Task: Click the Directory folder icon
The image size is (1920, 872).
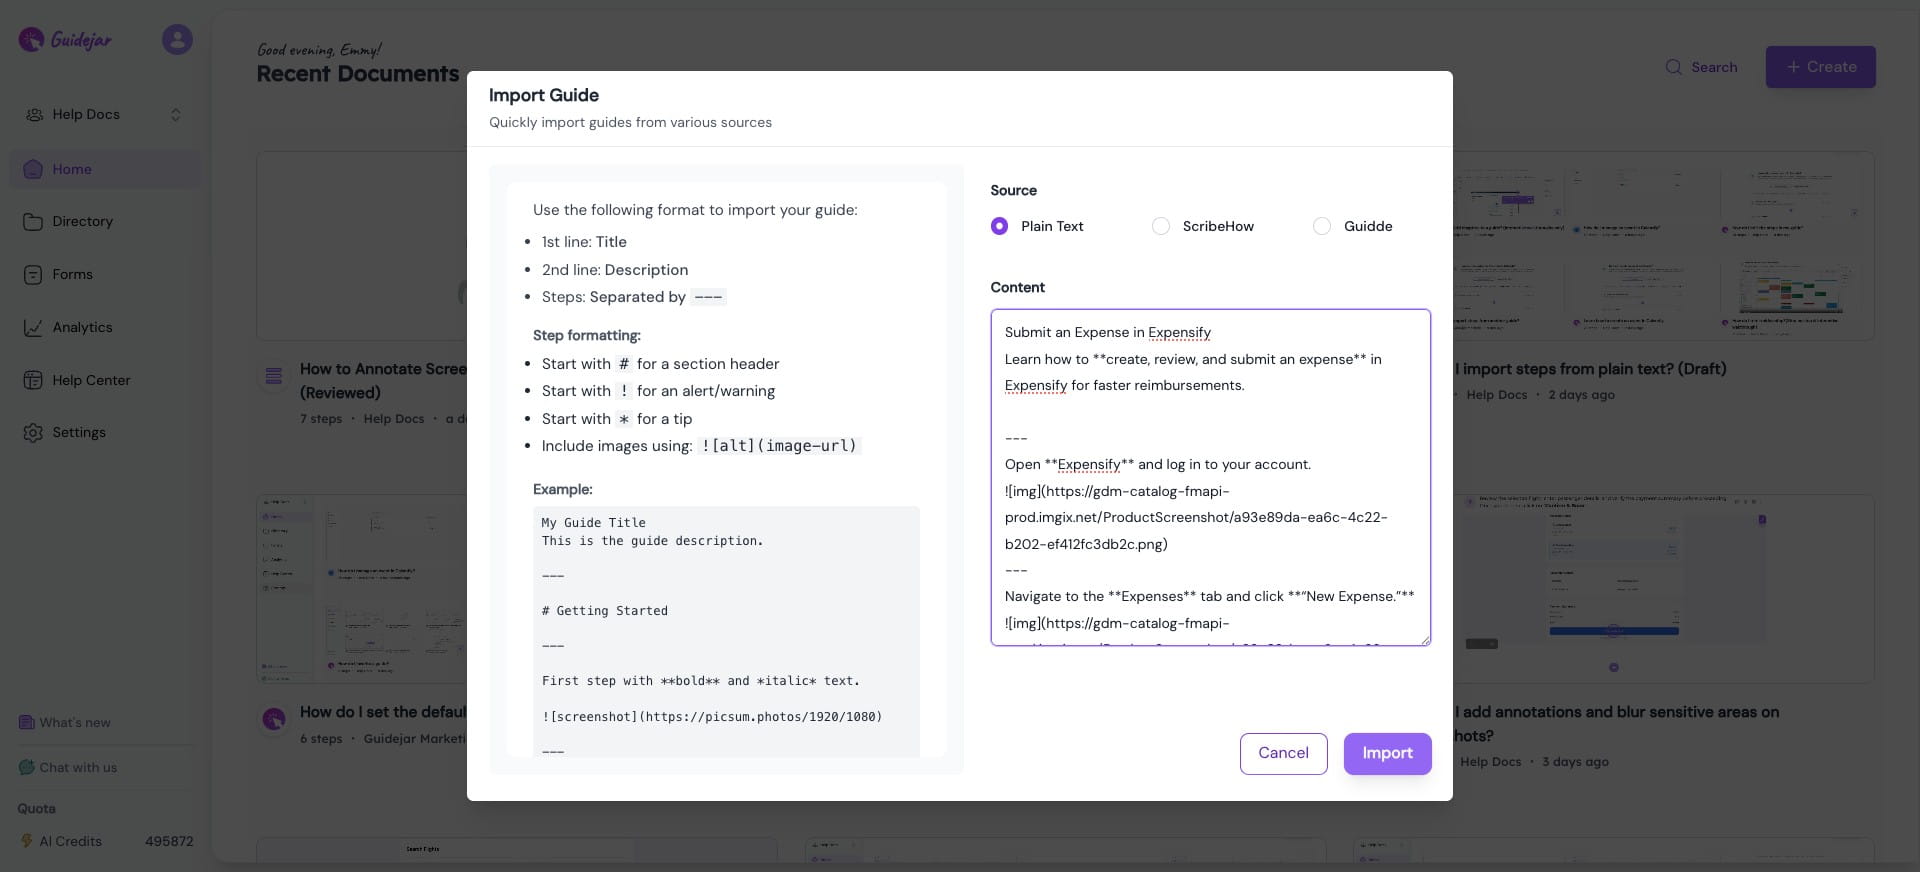Action: 33,222
